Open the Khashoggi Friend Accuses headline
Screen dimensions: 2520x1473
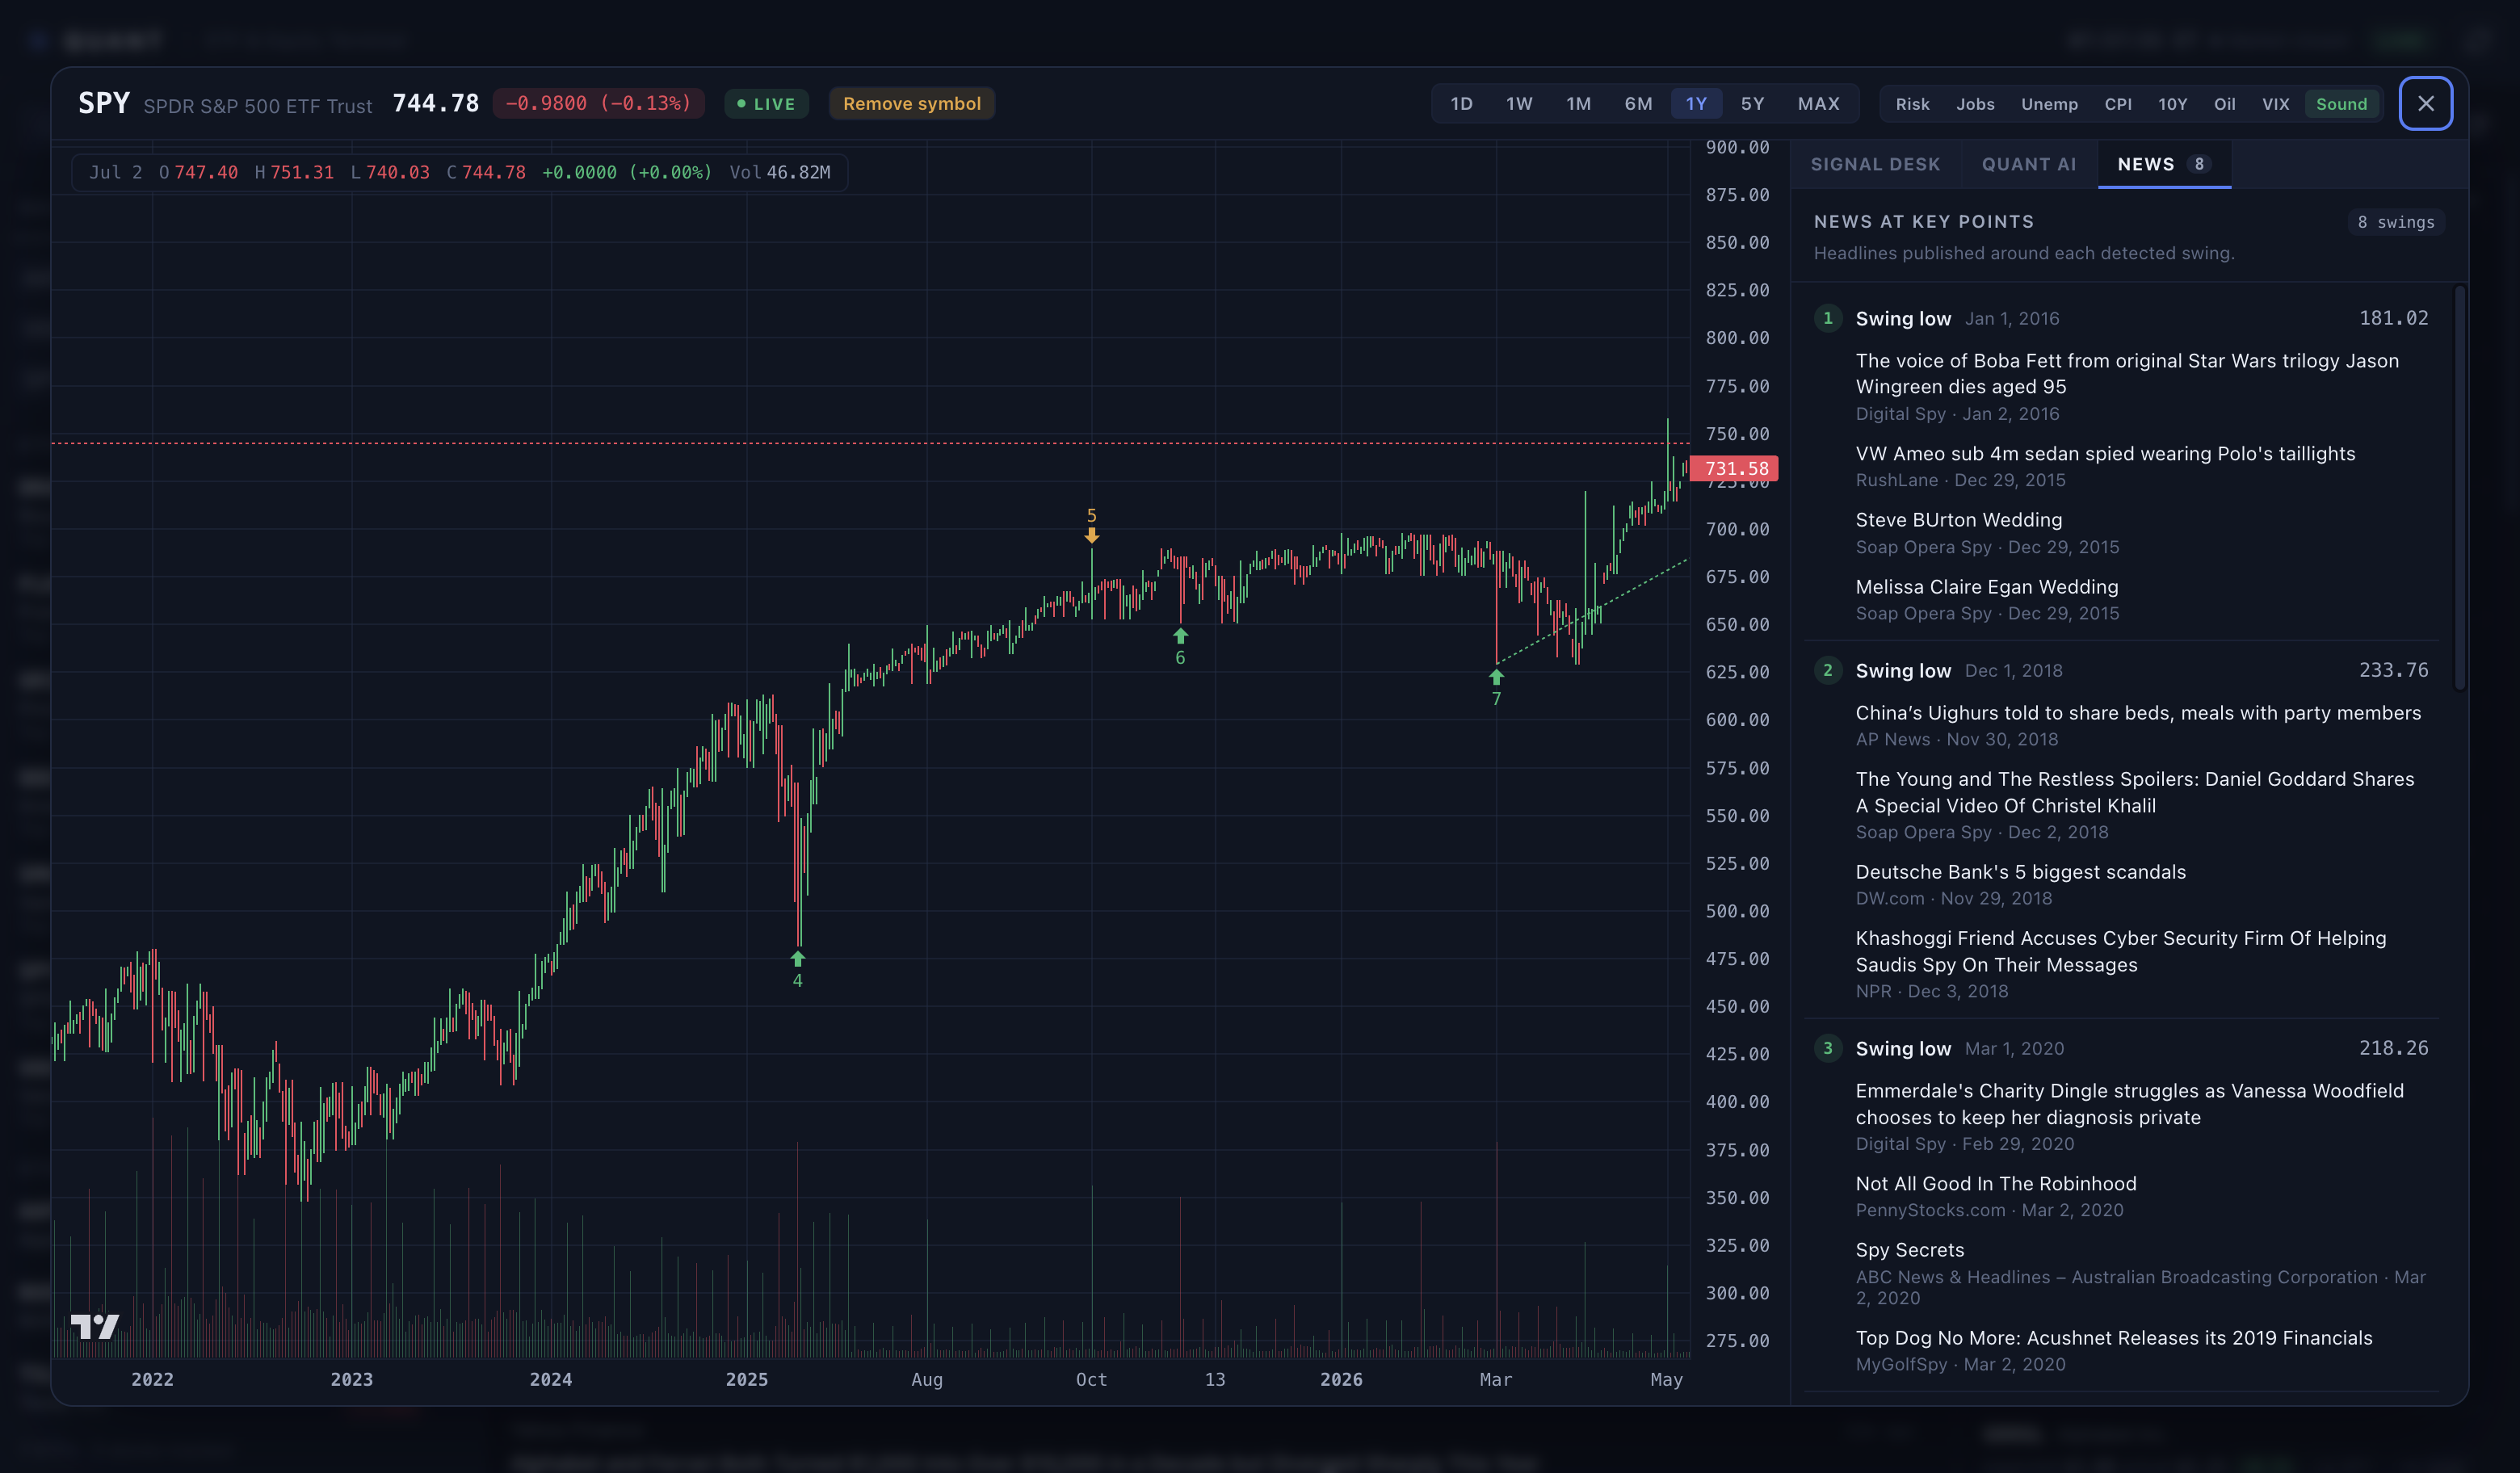2121,951
